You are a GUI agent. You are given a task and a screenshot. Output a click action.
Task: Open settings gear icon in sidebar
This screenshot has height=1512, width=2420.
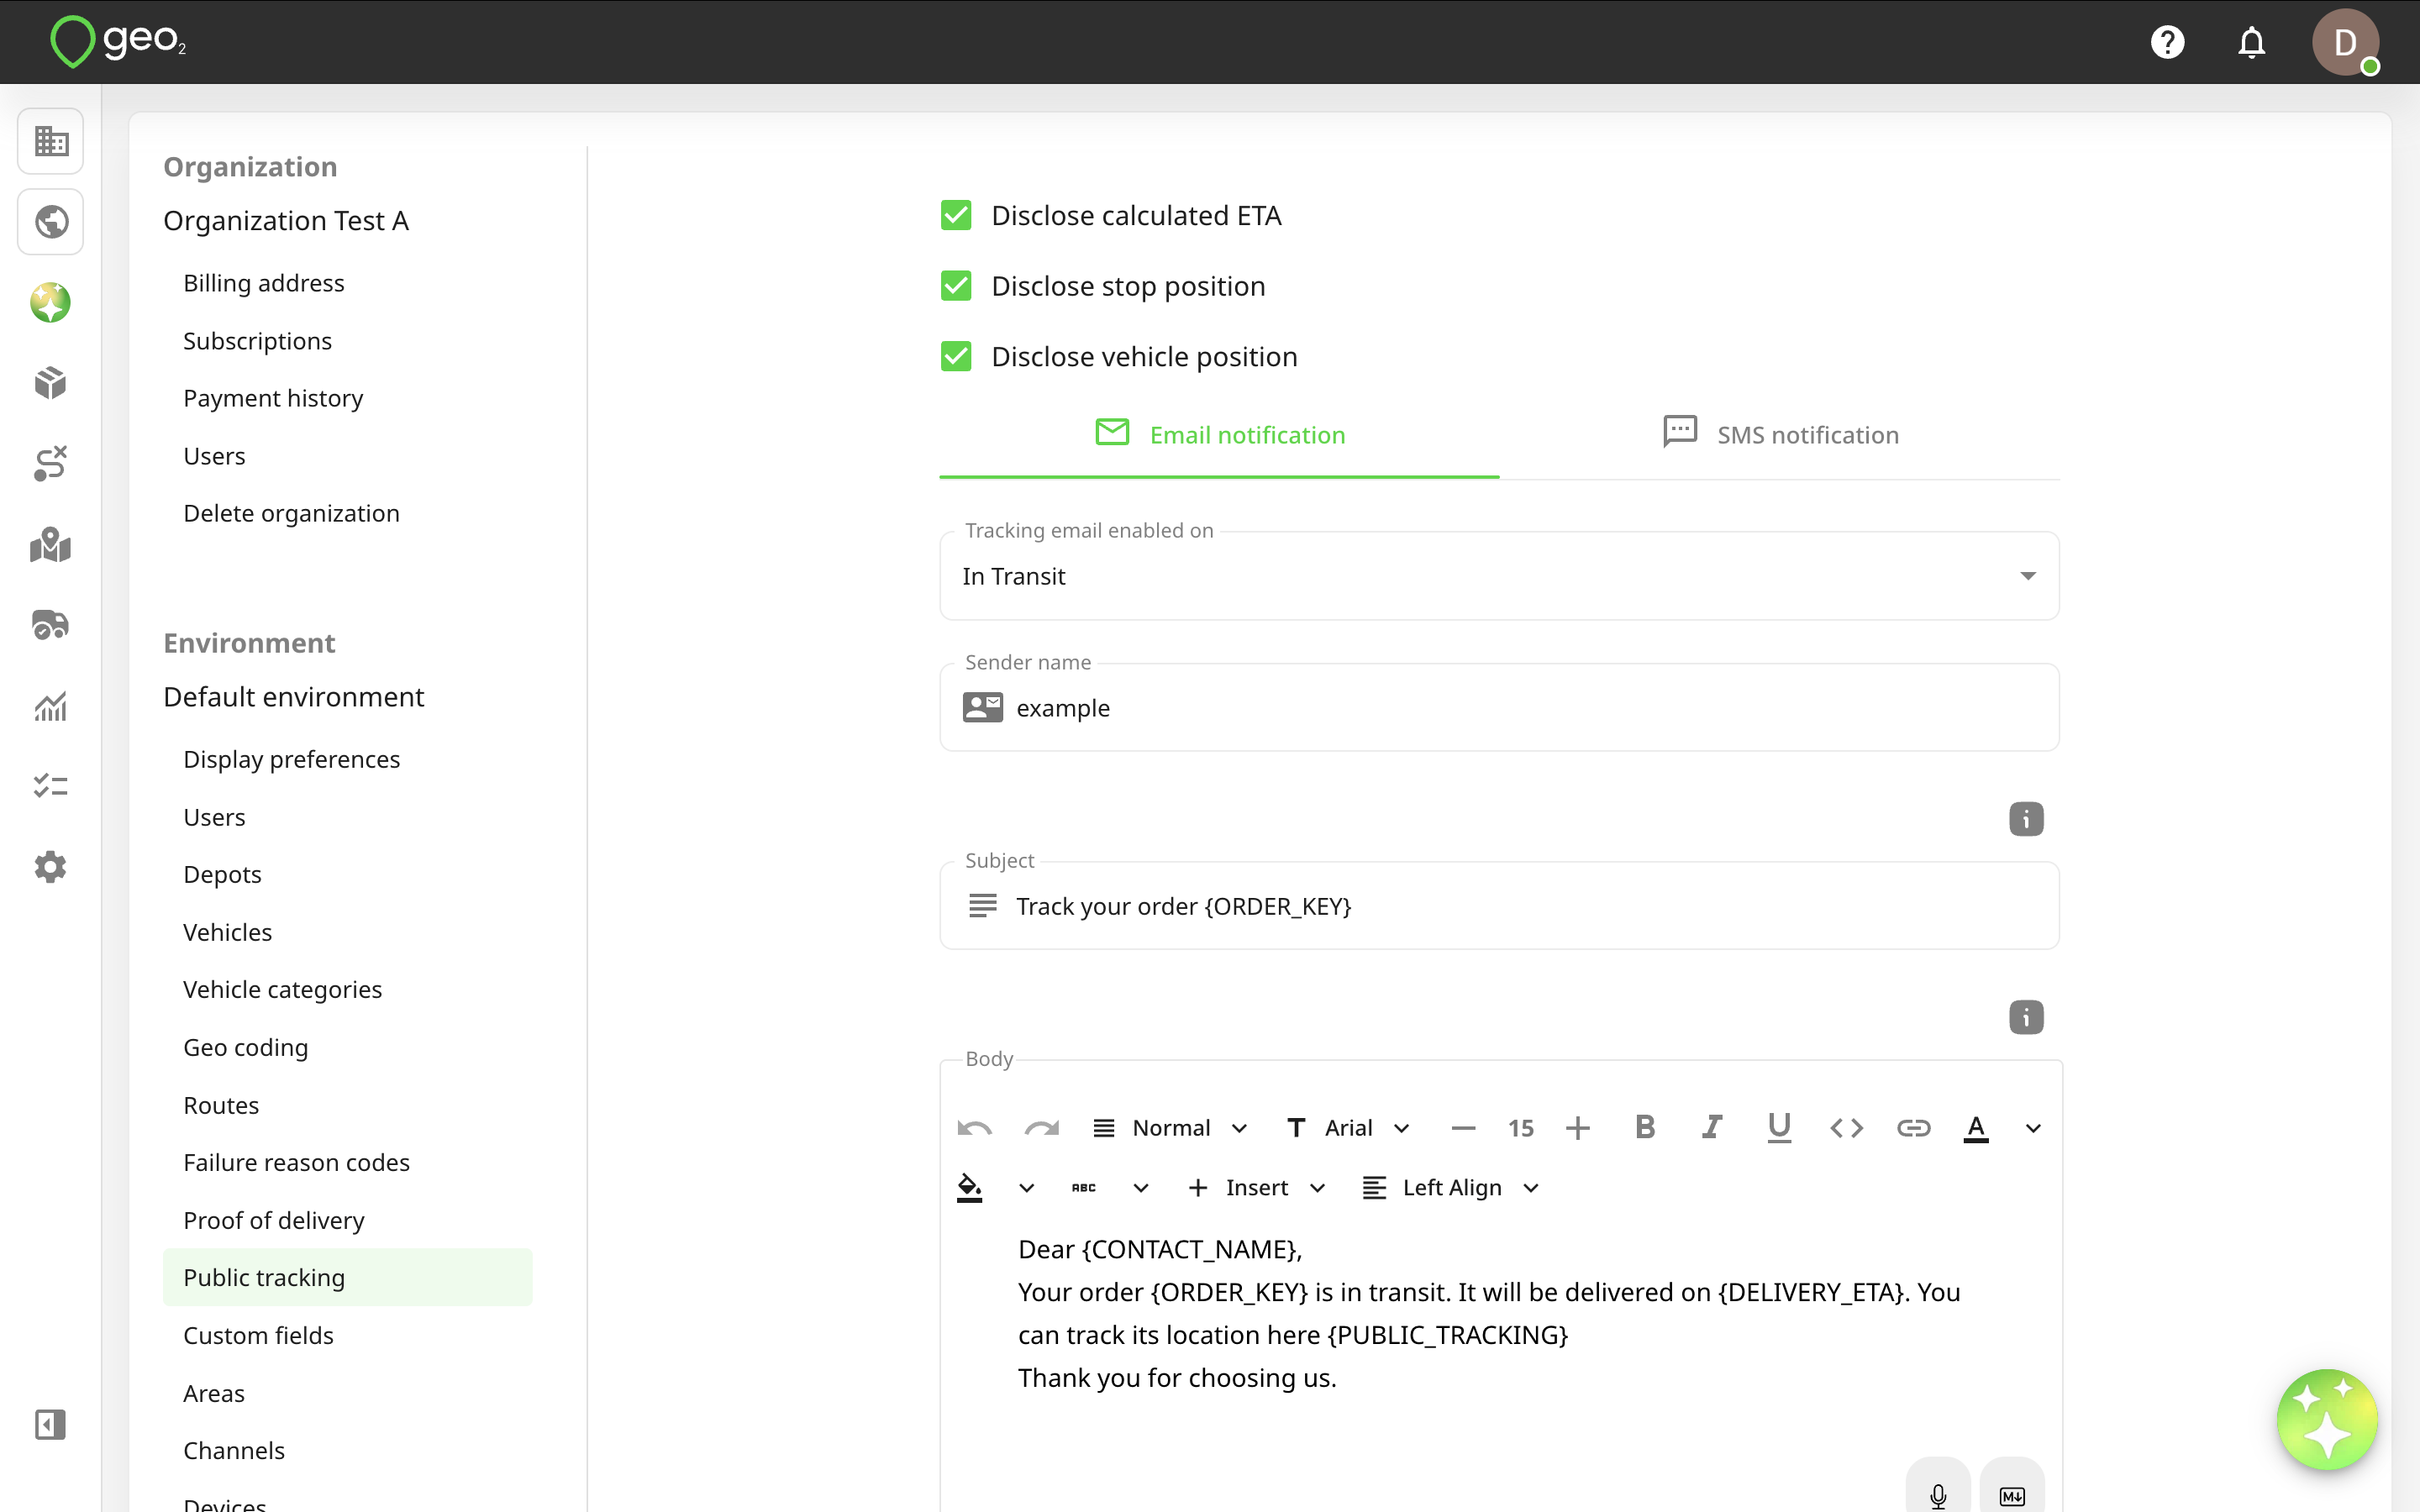[x=51, y=867]
